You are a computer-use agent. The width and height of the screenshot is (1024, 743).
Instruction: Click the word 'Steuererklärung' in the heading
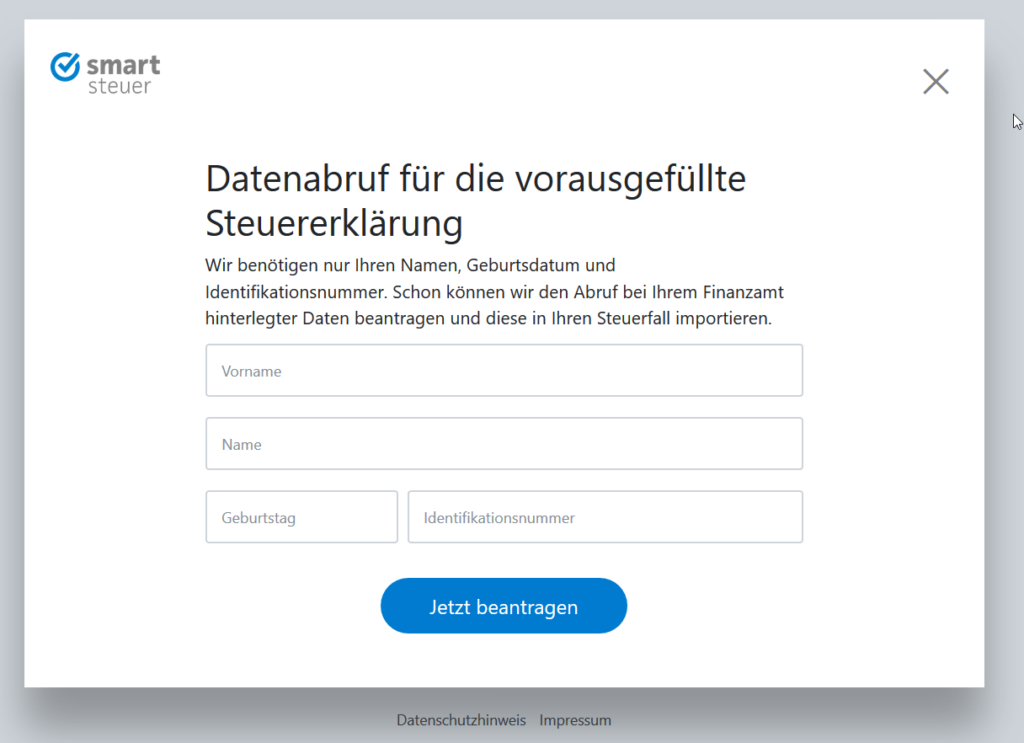(334, 223)
